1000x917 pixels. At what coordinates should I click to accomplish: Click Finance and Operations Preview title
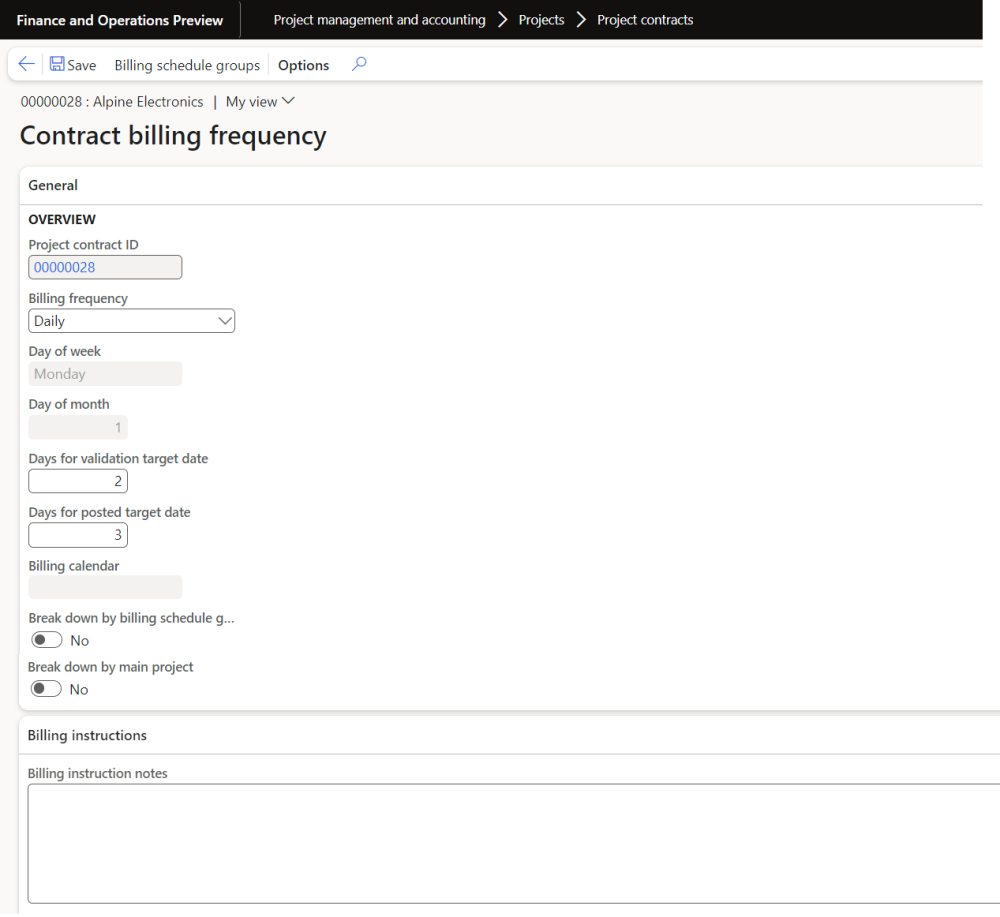pos(120,20)
